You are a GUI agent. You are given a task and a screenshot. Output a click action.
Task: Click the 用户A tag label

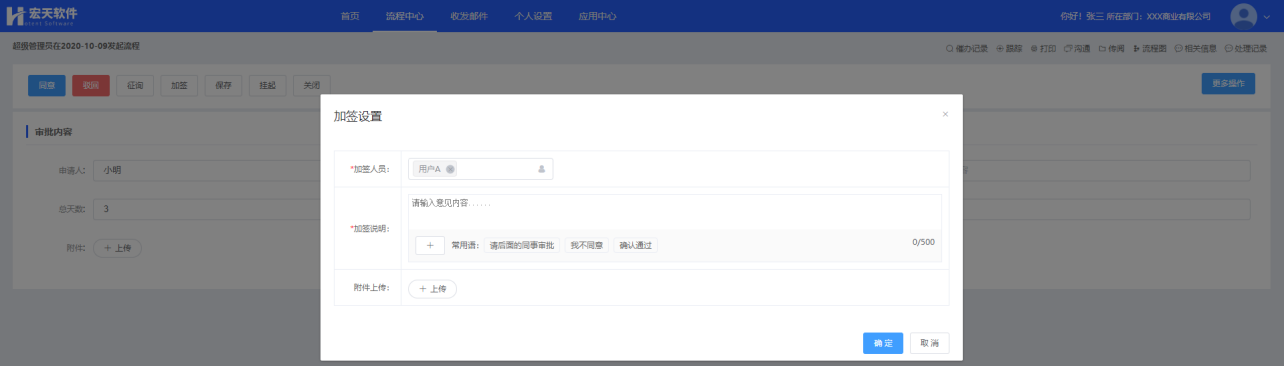tap(430, 169)
